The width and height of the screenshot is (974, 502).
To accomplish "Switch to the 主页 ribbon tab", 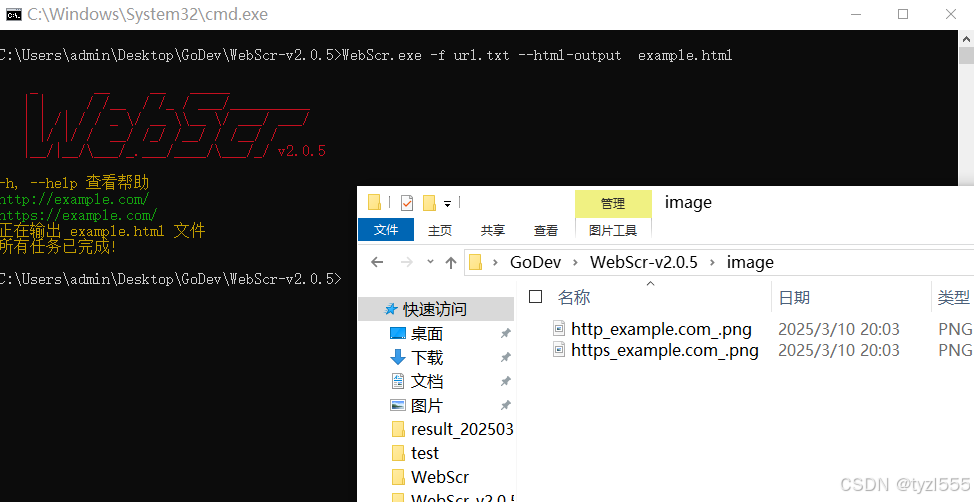I will 440,230.
